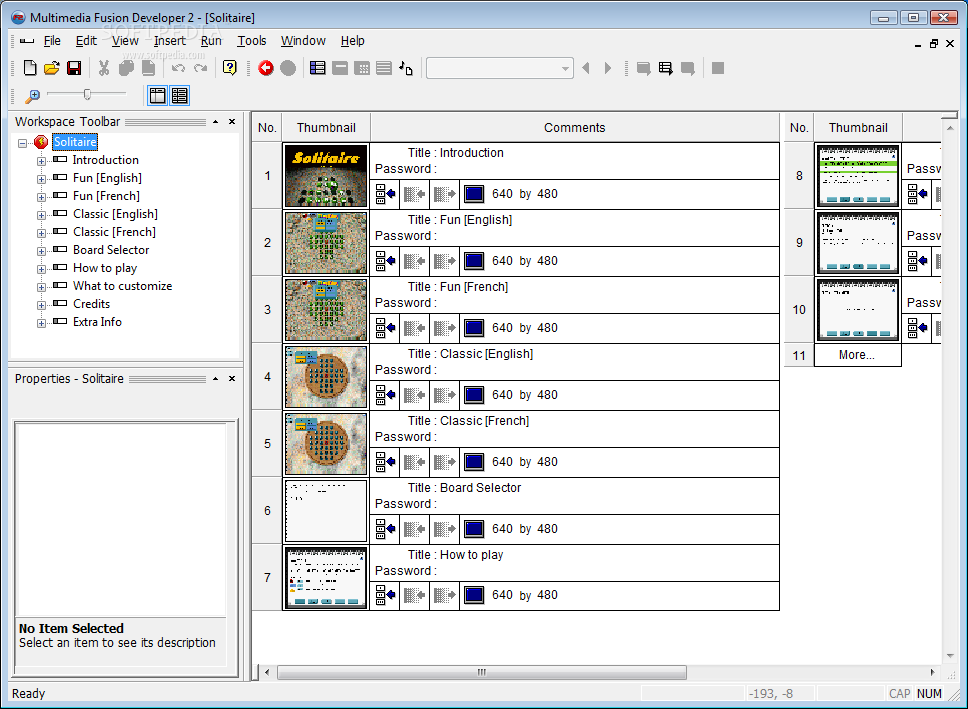Go to previous frame arrow
Screen dimensions: 968x709
(586, 68)
